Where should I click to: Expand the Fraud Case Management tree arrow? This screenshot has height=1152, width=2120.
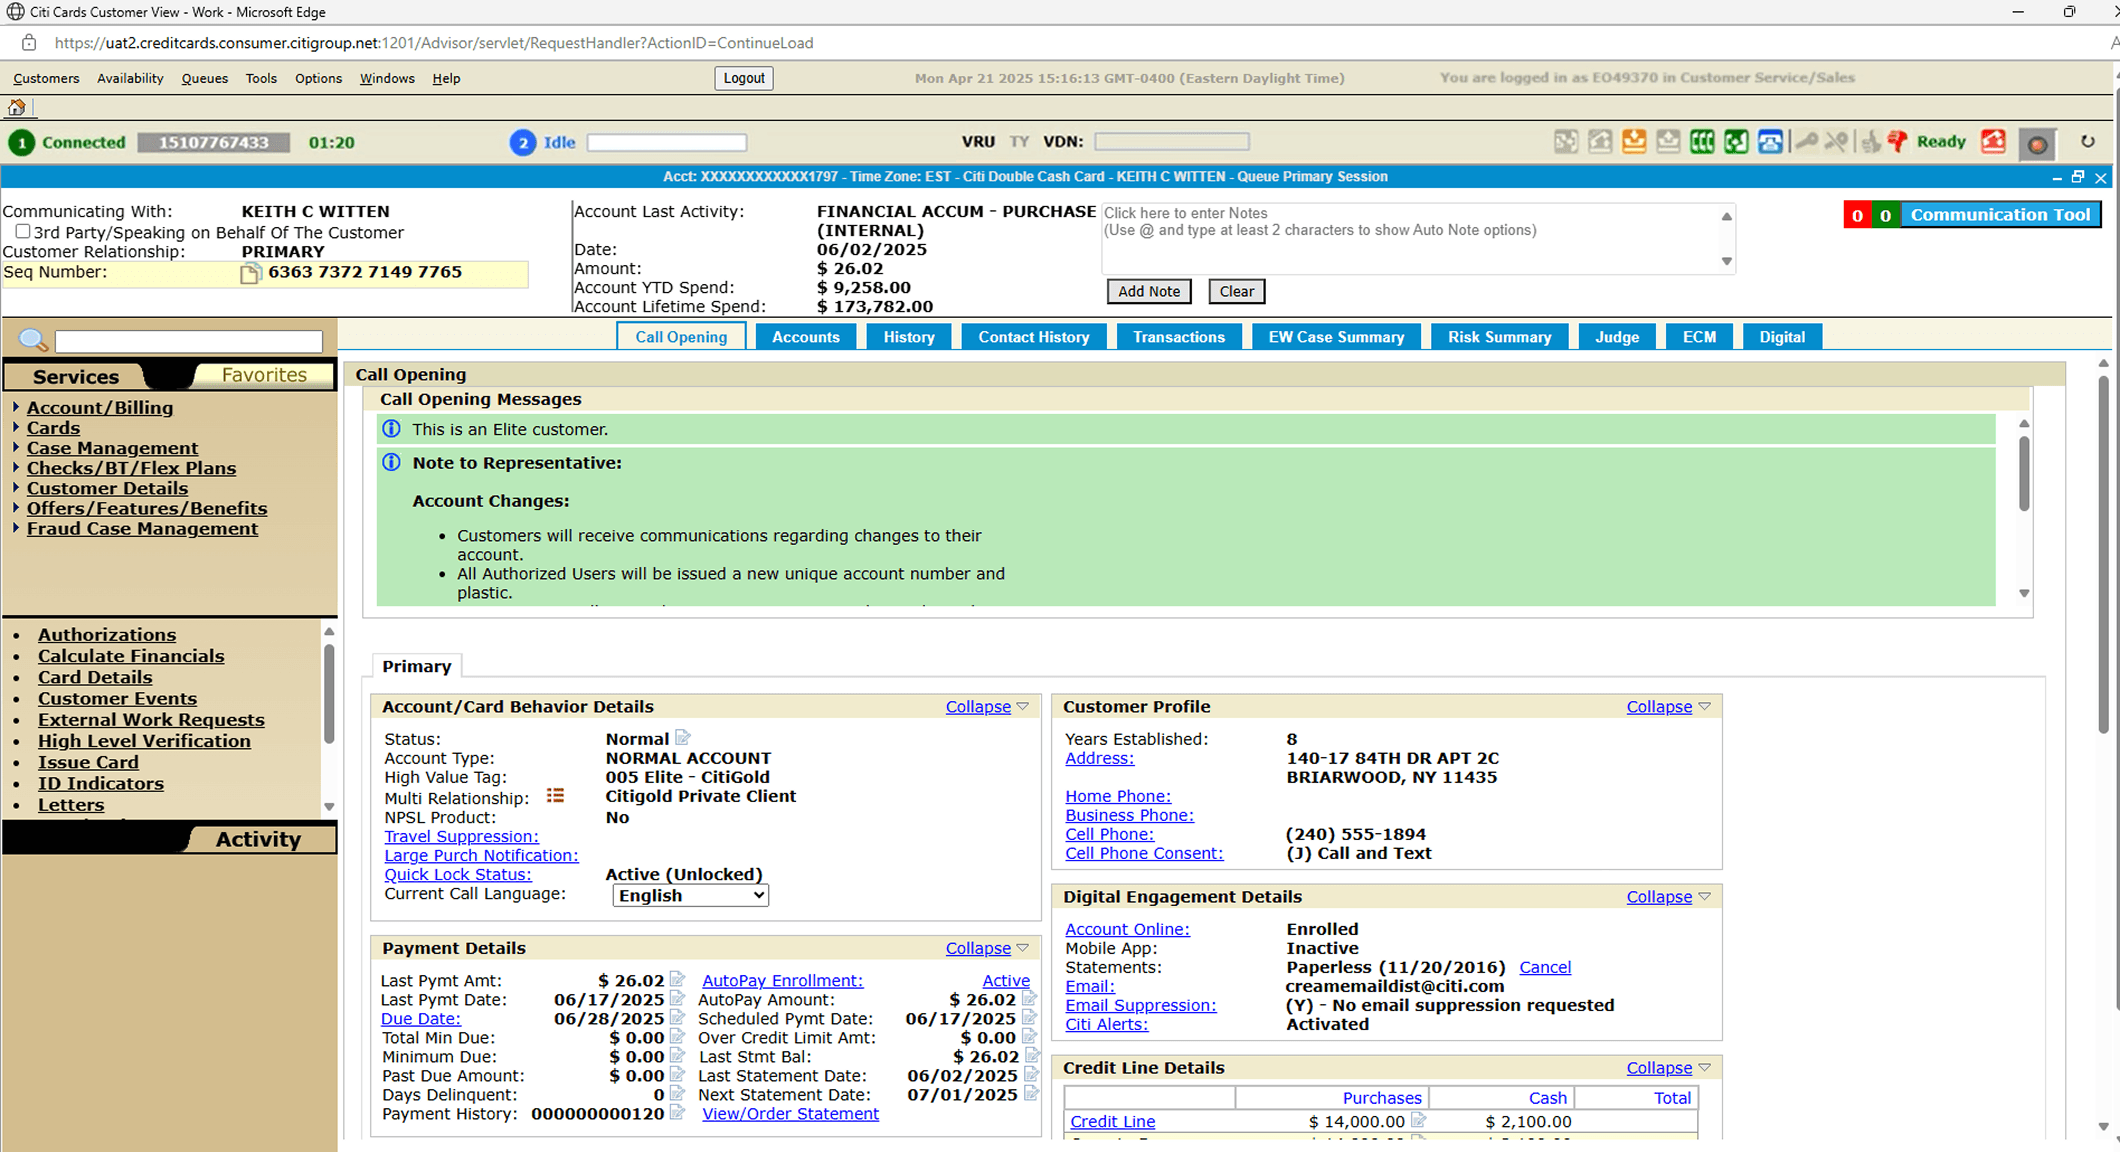pos(16,528)
